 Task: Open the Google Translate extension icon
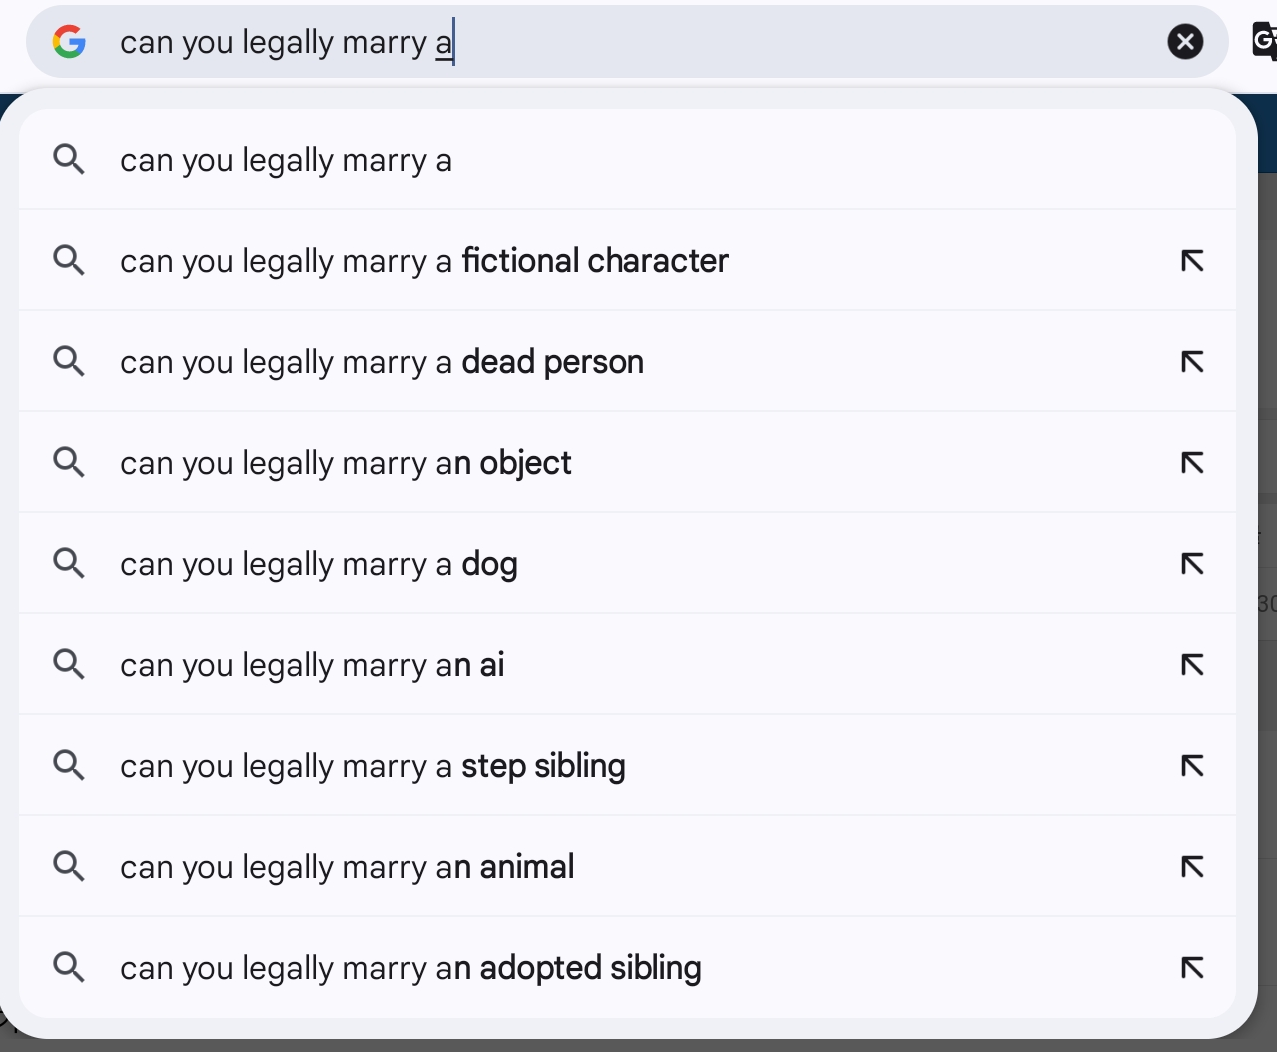tap(1264, 41)
